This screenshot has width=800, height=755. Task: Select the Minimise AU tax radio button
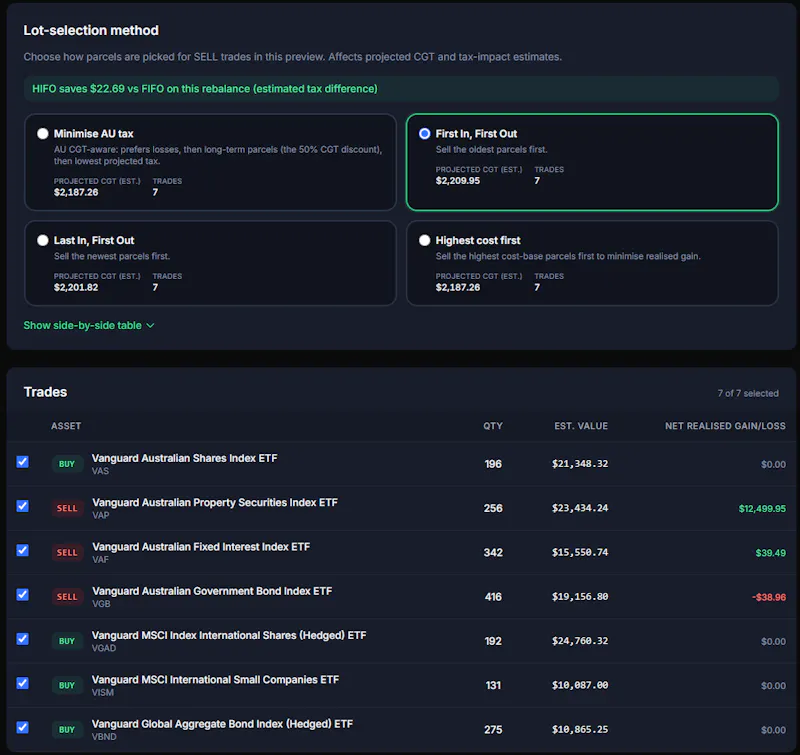tap(43, 134)
